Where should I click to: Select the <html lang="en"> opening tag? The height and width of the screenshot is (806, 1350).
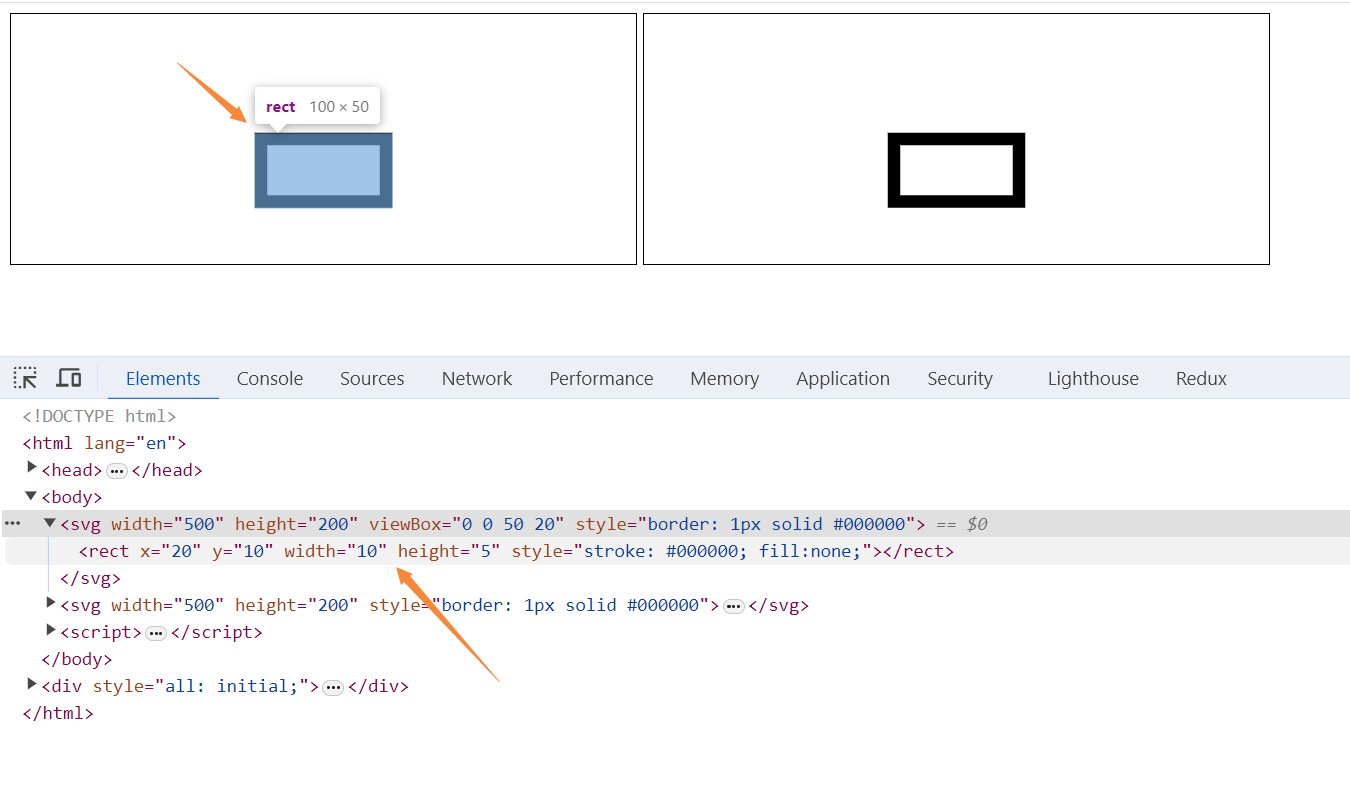click(x=104, y=443)
